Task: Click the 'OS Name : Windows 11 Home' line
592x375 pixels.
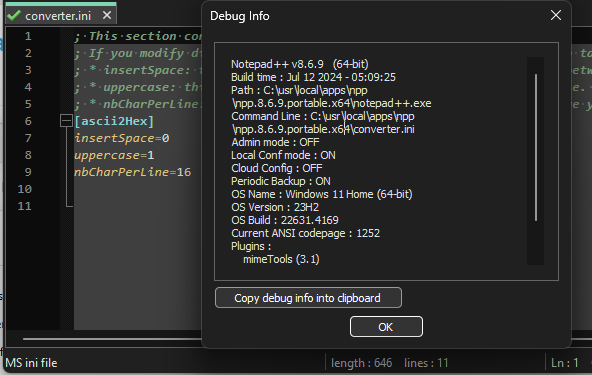Action: [322, 194]
